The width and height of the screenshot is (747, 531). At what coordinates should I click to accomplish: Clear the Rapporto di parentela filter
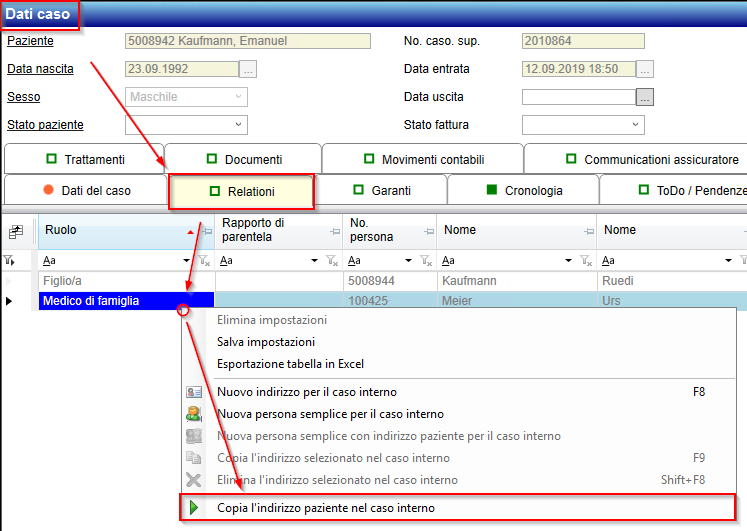(332, 260)
